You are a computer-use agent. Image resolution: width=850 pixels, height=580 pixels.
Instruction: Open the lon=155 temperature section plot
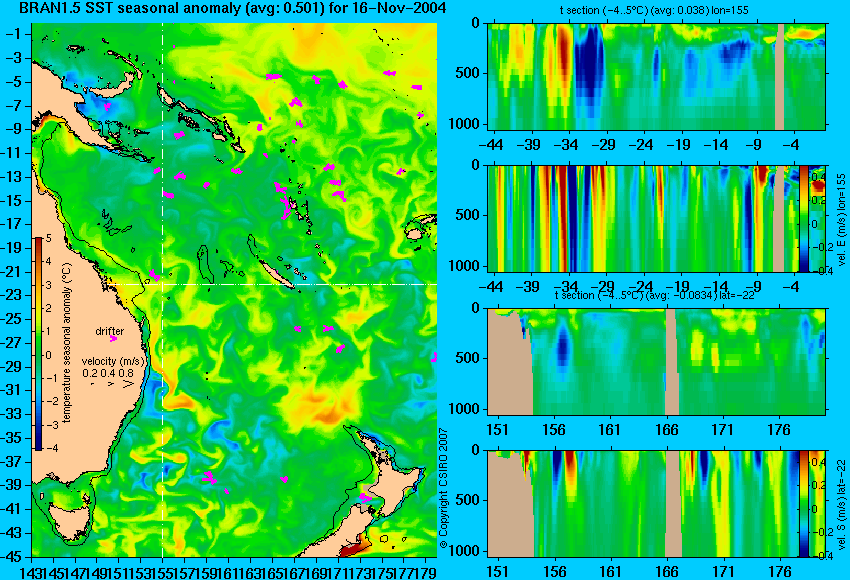[656, 76]
